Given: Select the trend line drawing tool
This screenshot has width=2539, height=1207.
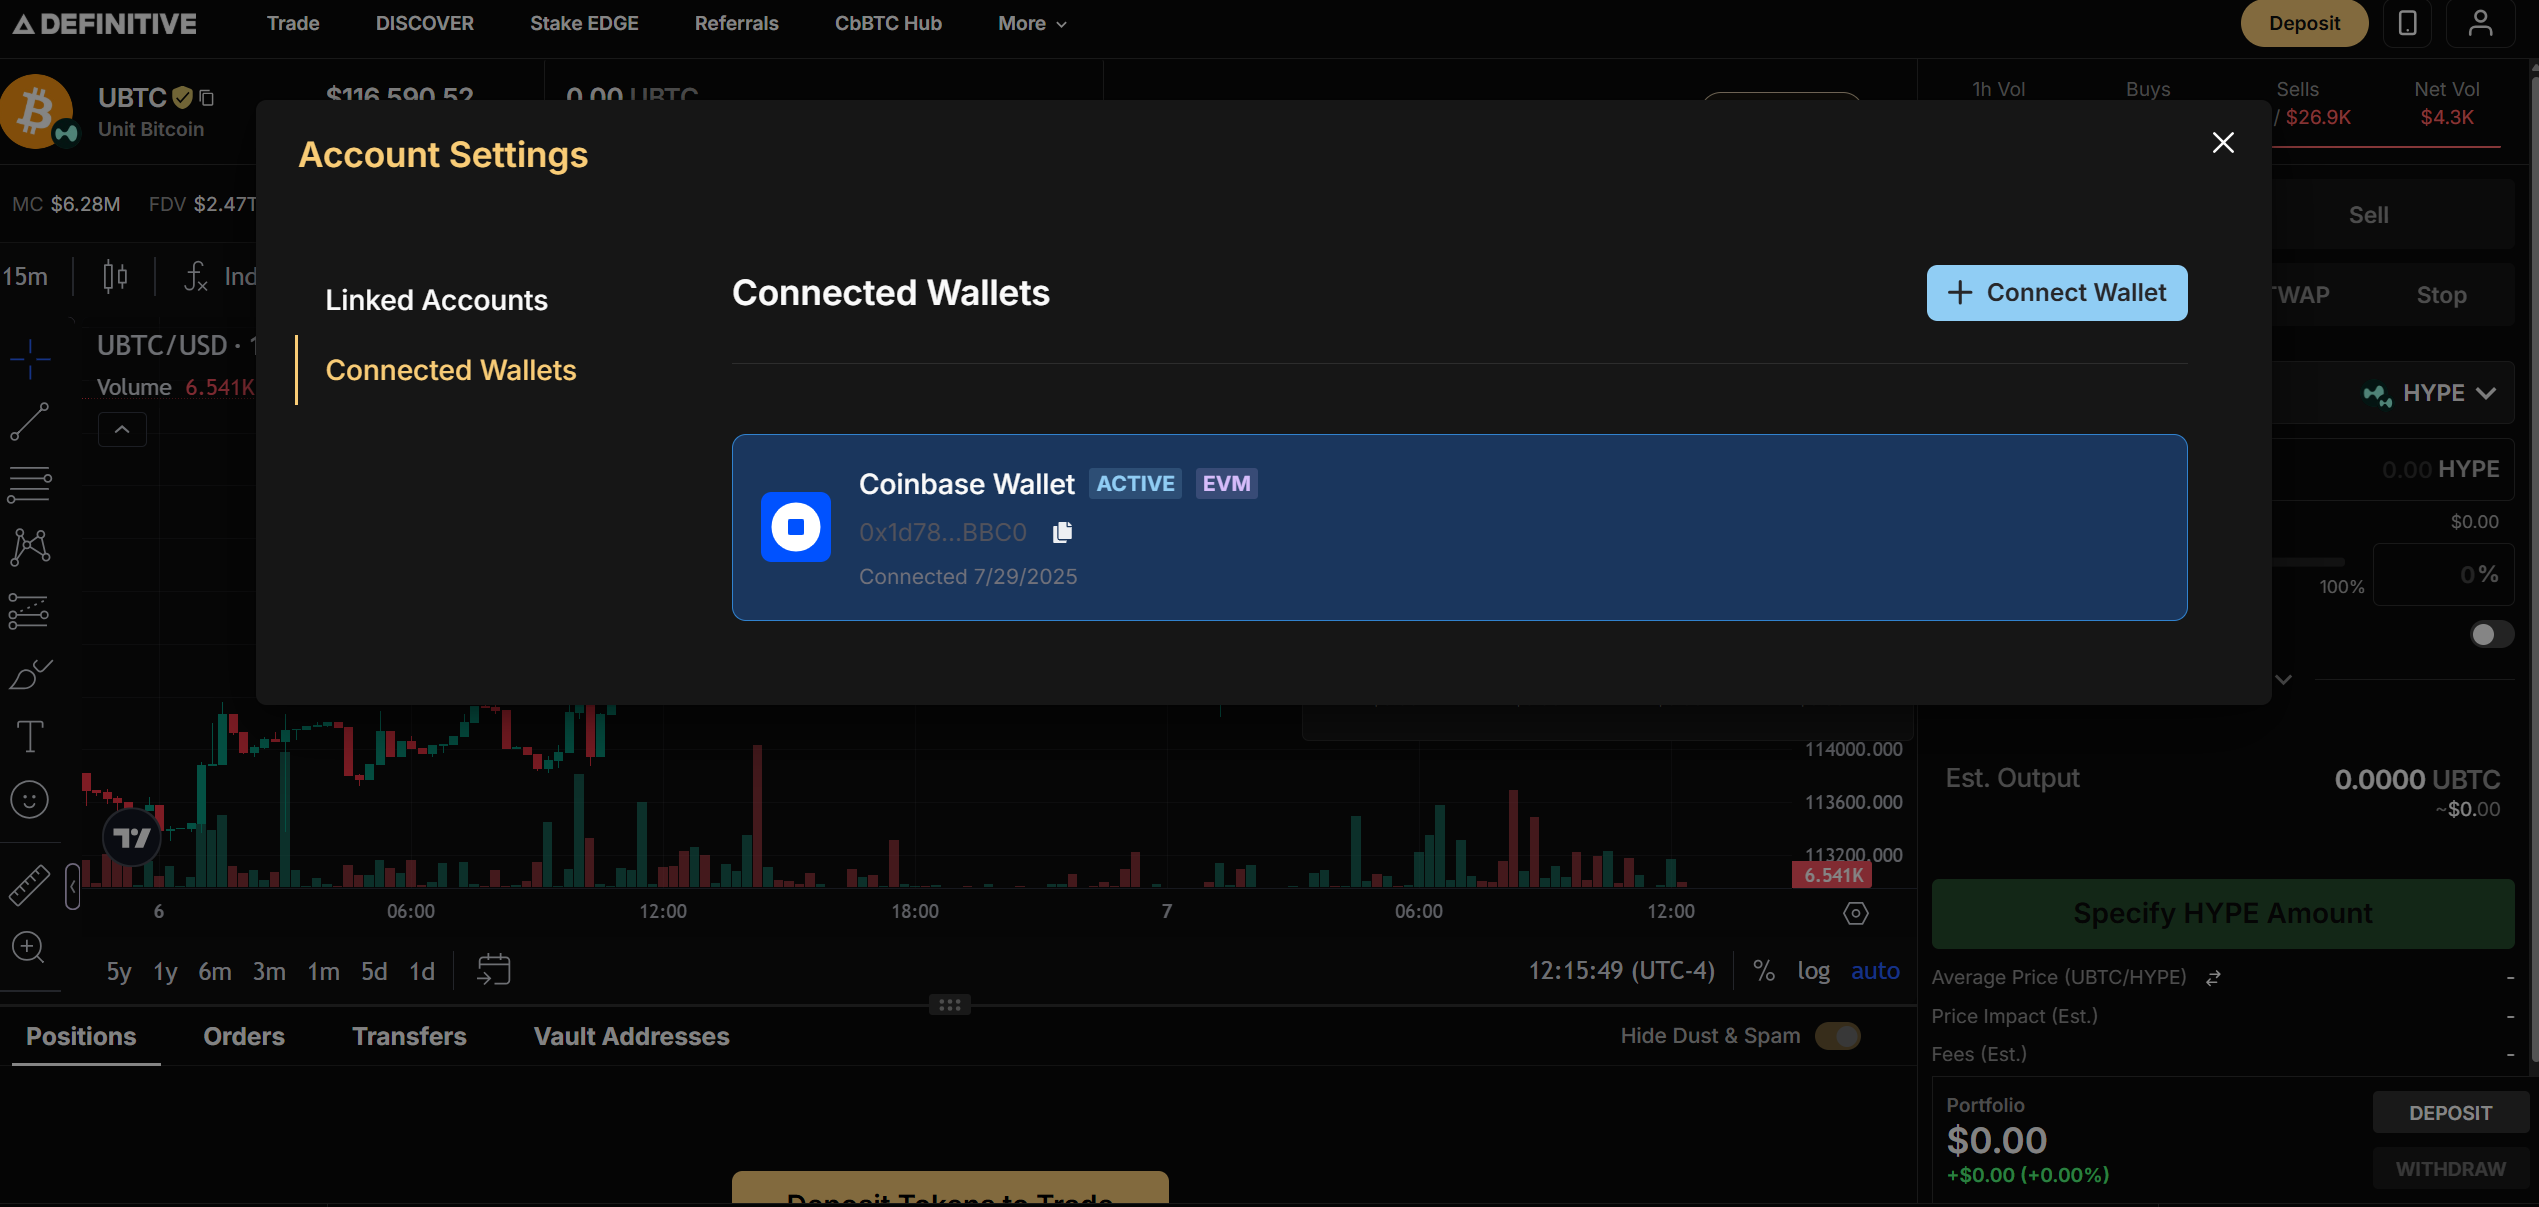Looking at the screenshot, I should pyautogui.click(x=30, y=422).
